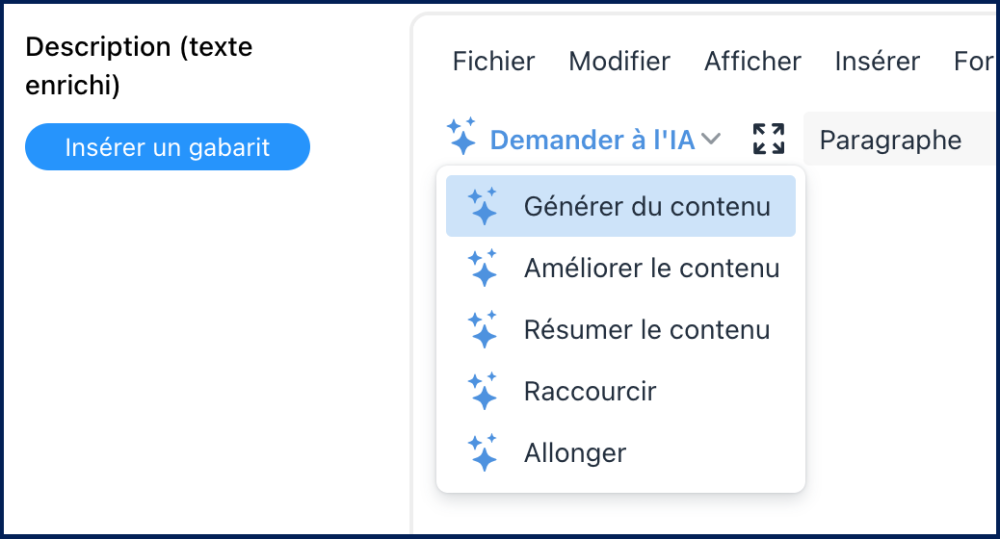Open the Modifier menu
This screenshot has height=539, width=1000.
[619, 61]
